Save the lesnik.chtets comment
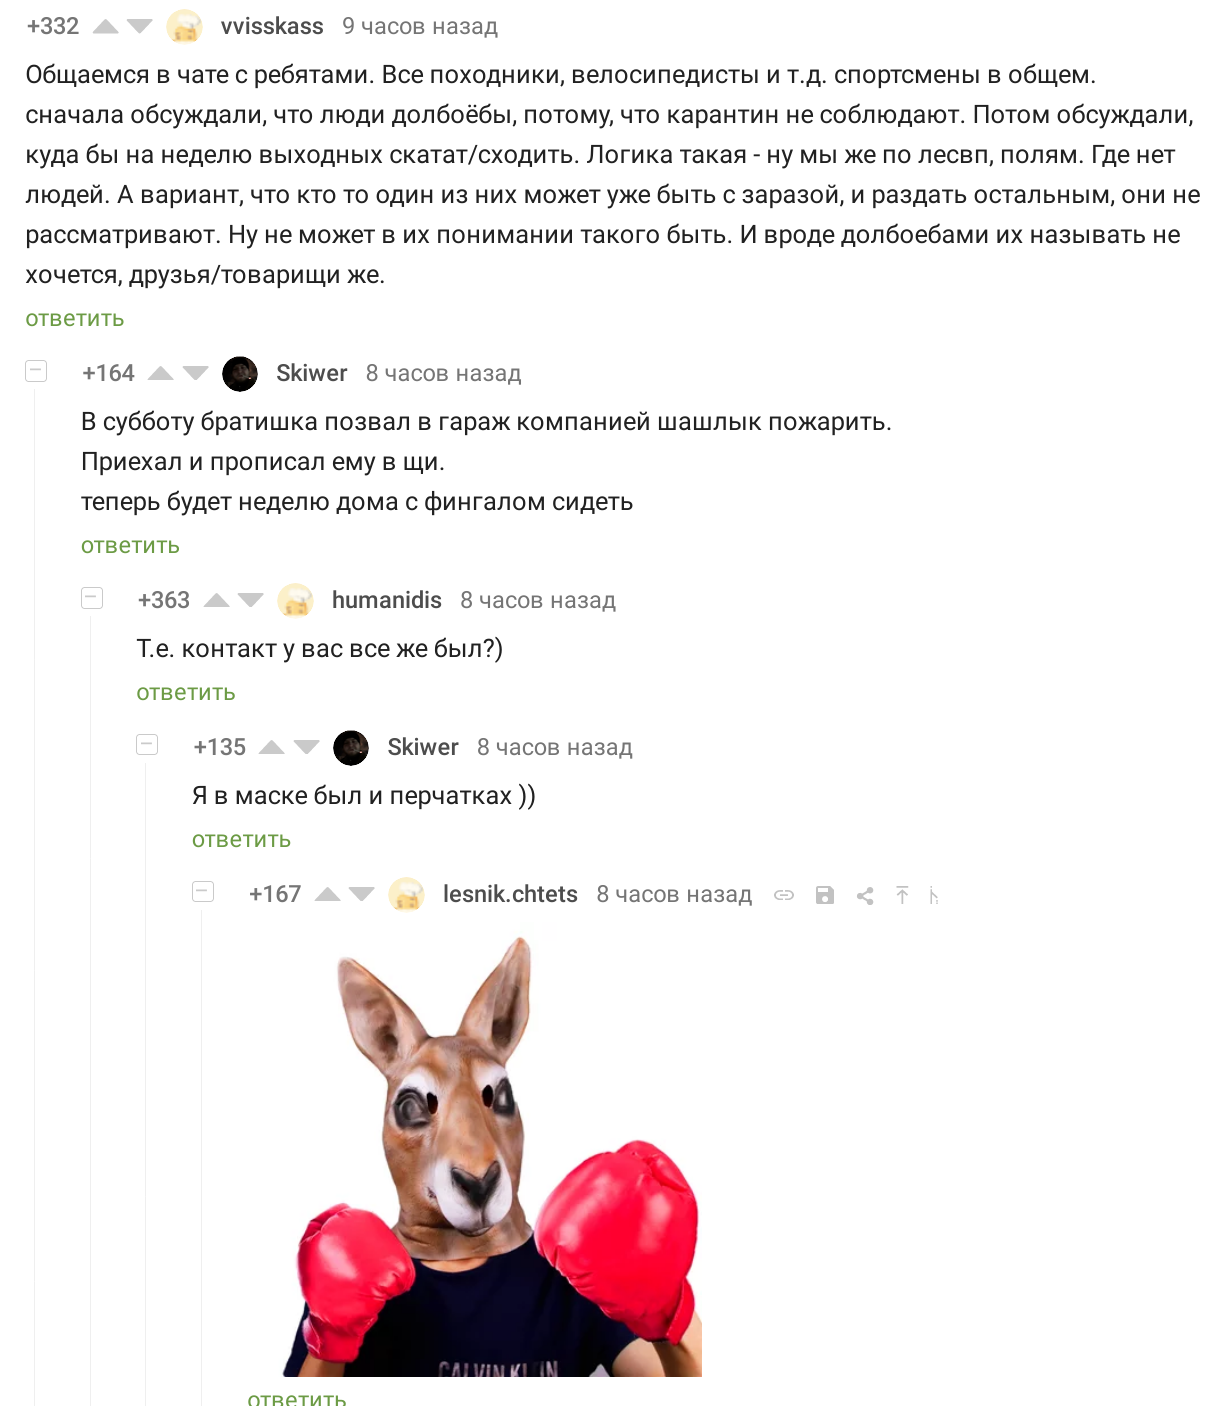This screenshot has width=1224, height=1406. click(825, 895)
